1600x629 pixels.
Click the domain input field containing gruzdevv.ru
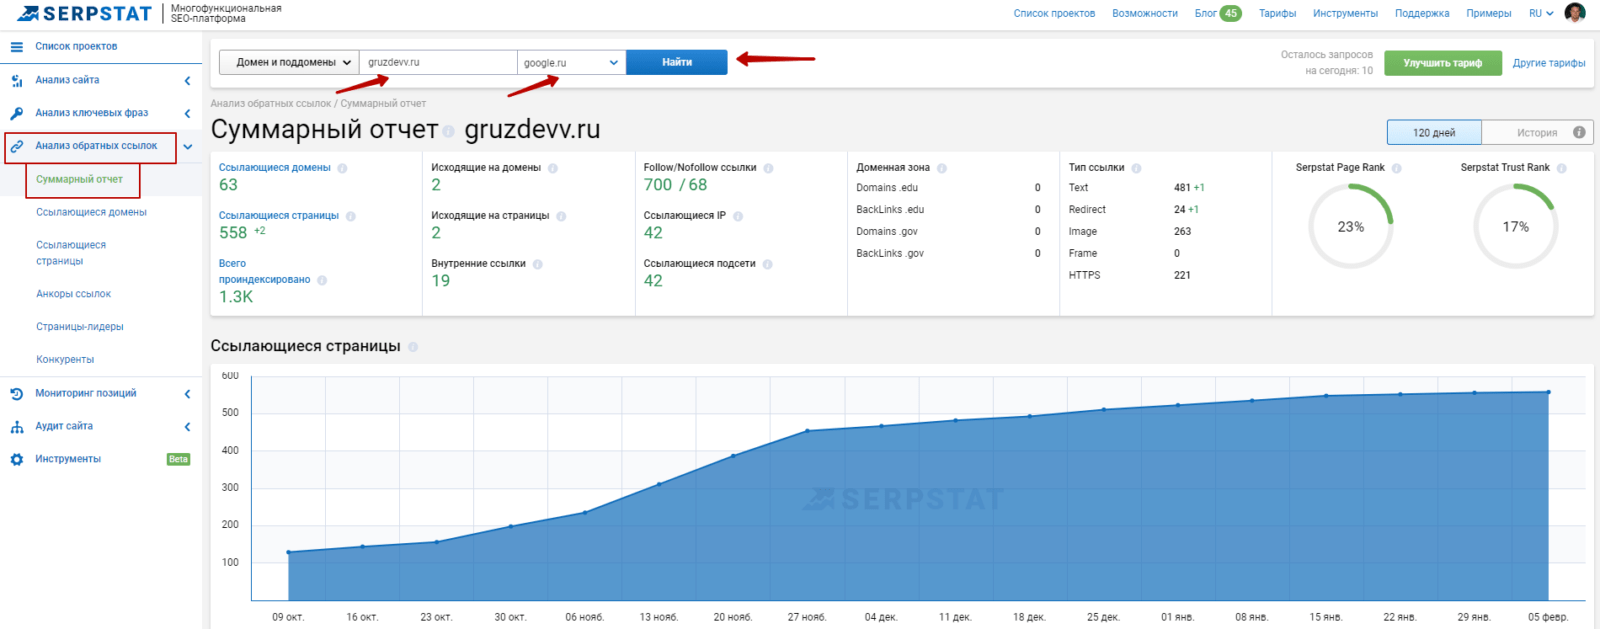(438, 62)
